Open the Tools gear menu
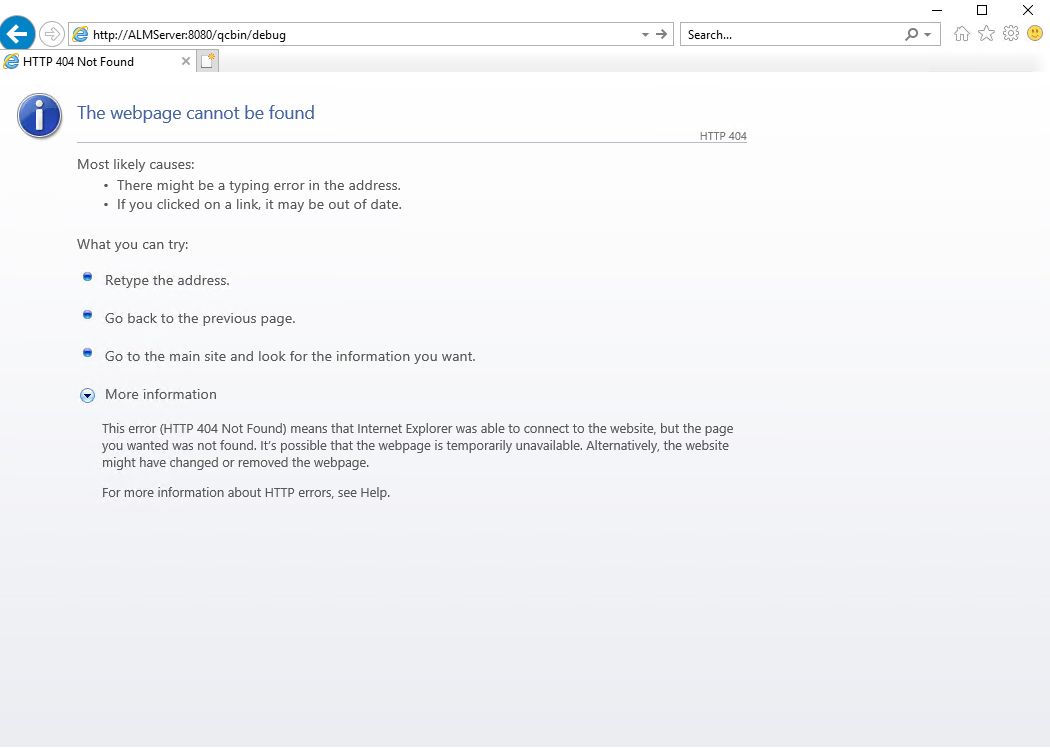 [x=1010, y=33]
